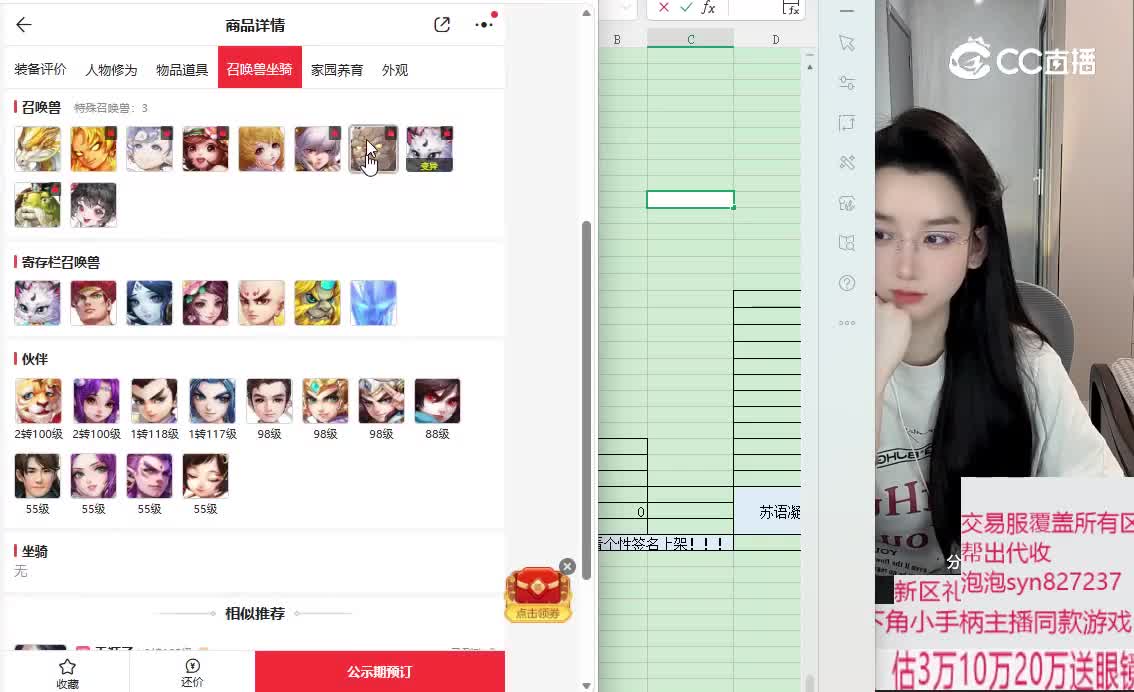Viewport: 1134px width, 692px height.
Task: Select the stone golem summoned beast avatar
Action: [373, 149]
